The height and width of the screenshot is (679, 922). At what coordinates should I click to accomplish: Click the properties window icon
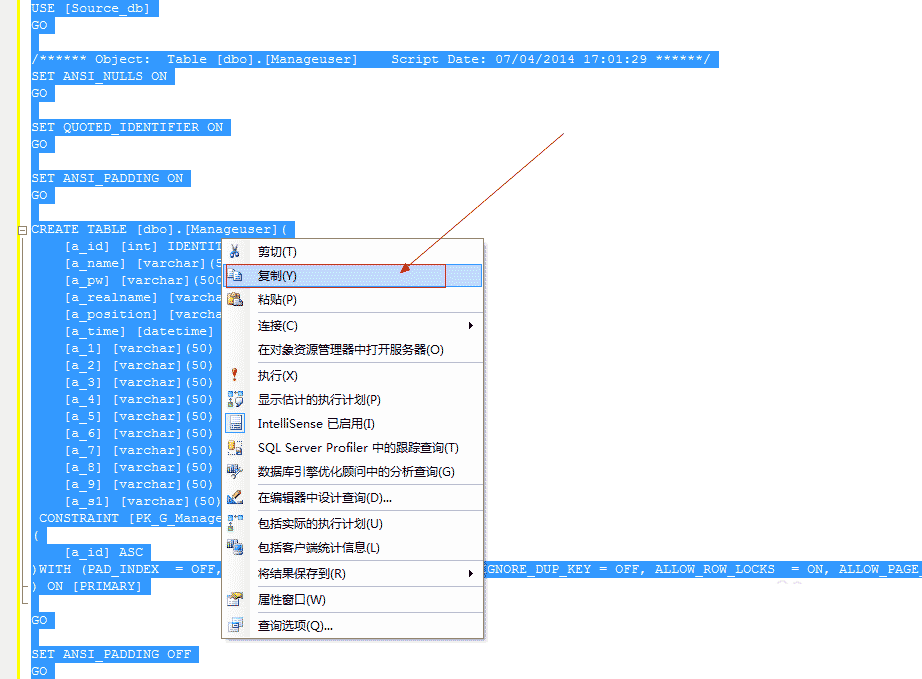(x=235, y=600)
